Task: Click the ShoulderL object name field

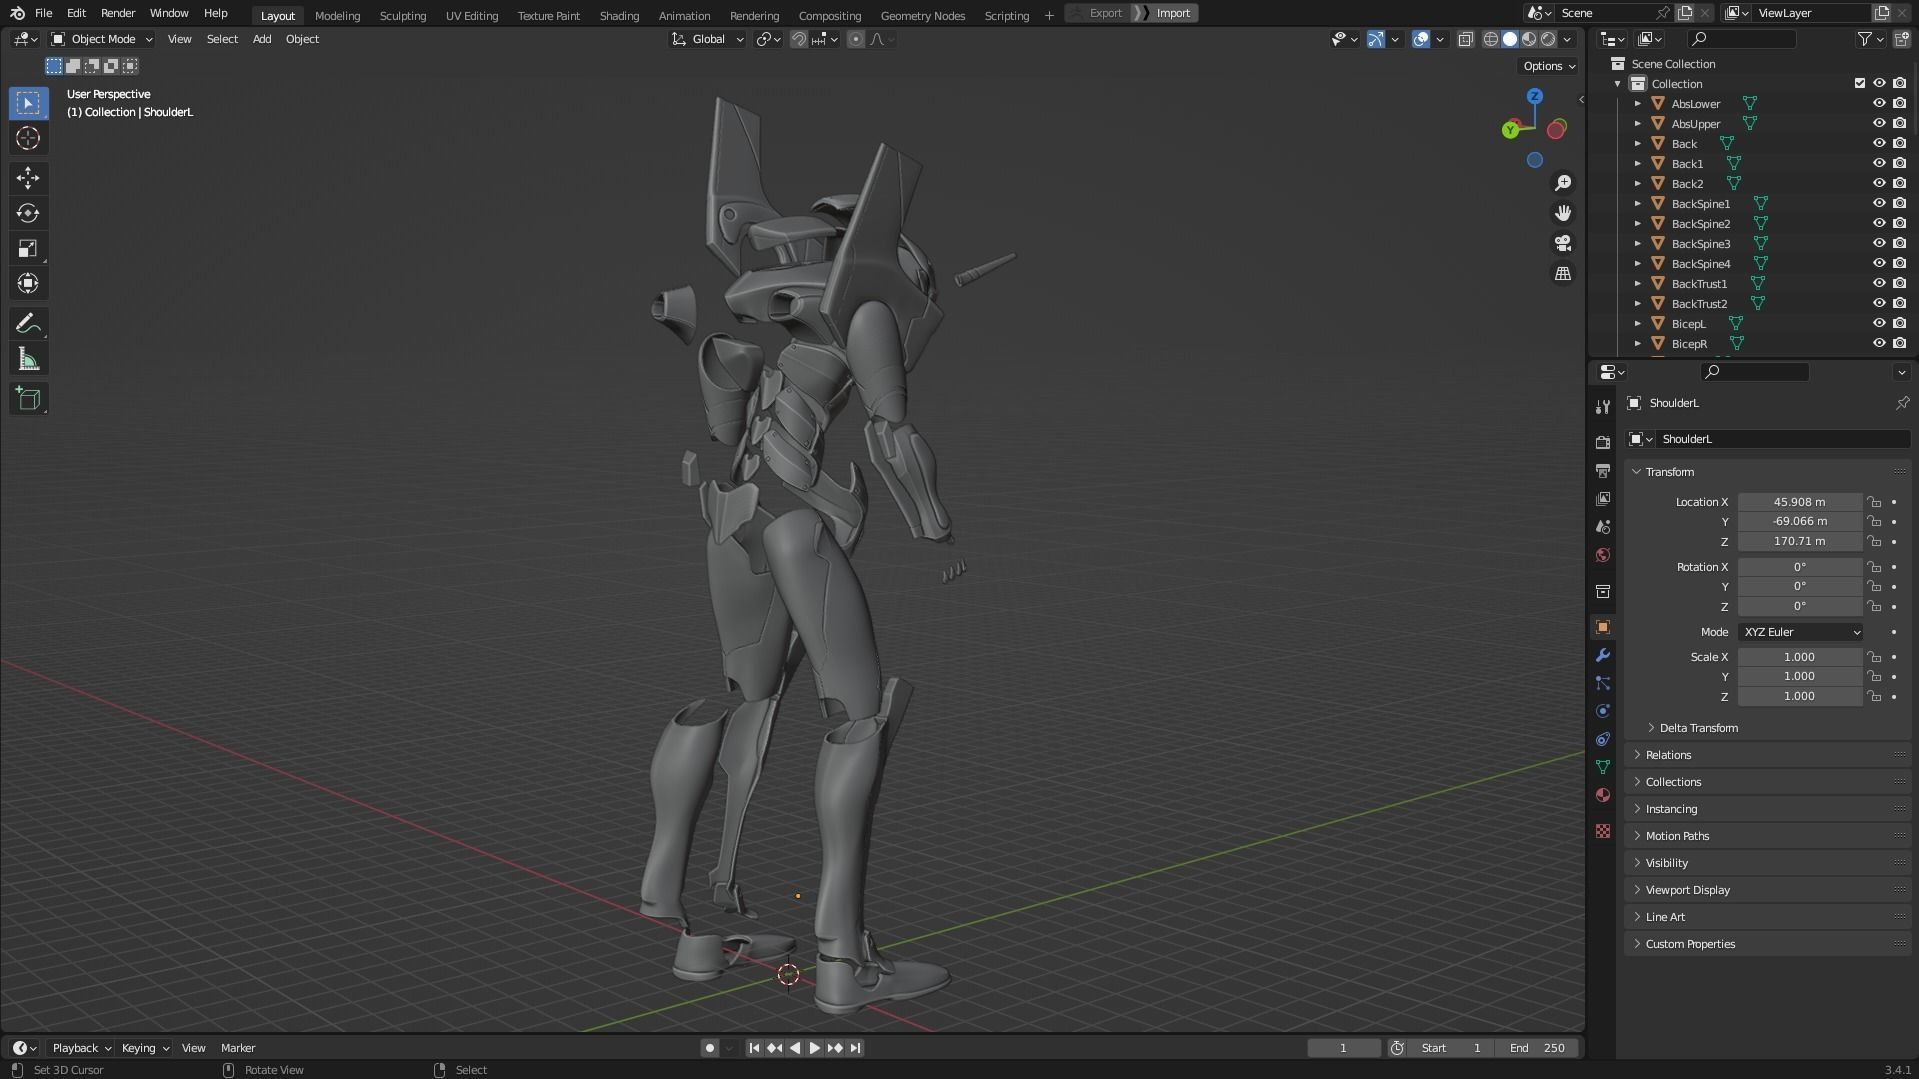Action: 1783,439
